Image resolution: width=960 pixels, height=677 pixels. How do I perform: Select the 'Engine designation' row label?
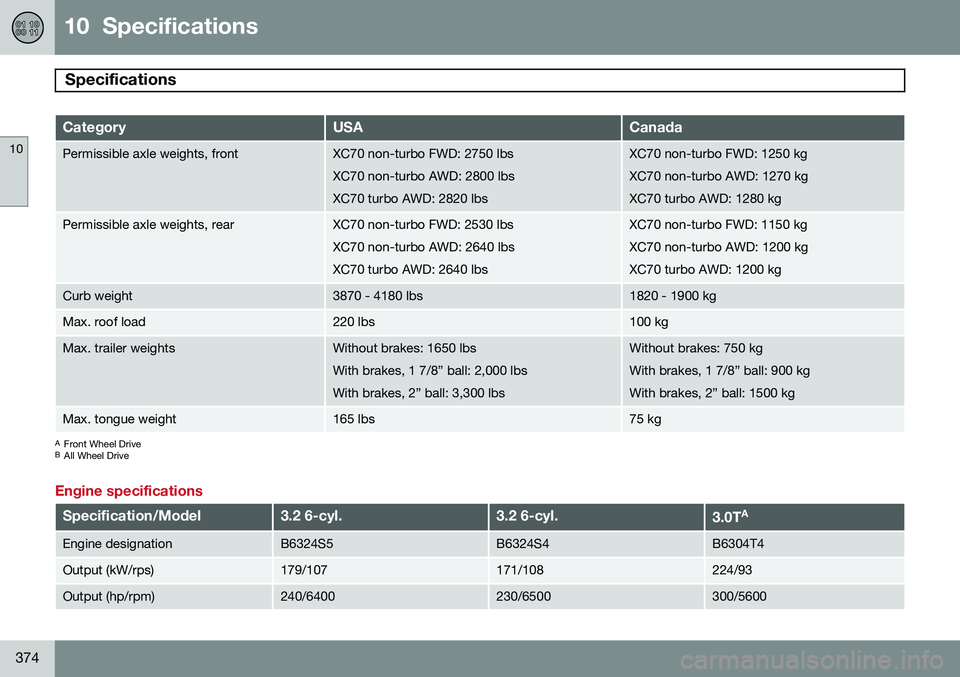118,544
